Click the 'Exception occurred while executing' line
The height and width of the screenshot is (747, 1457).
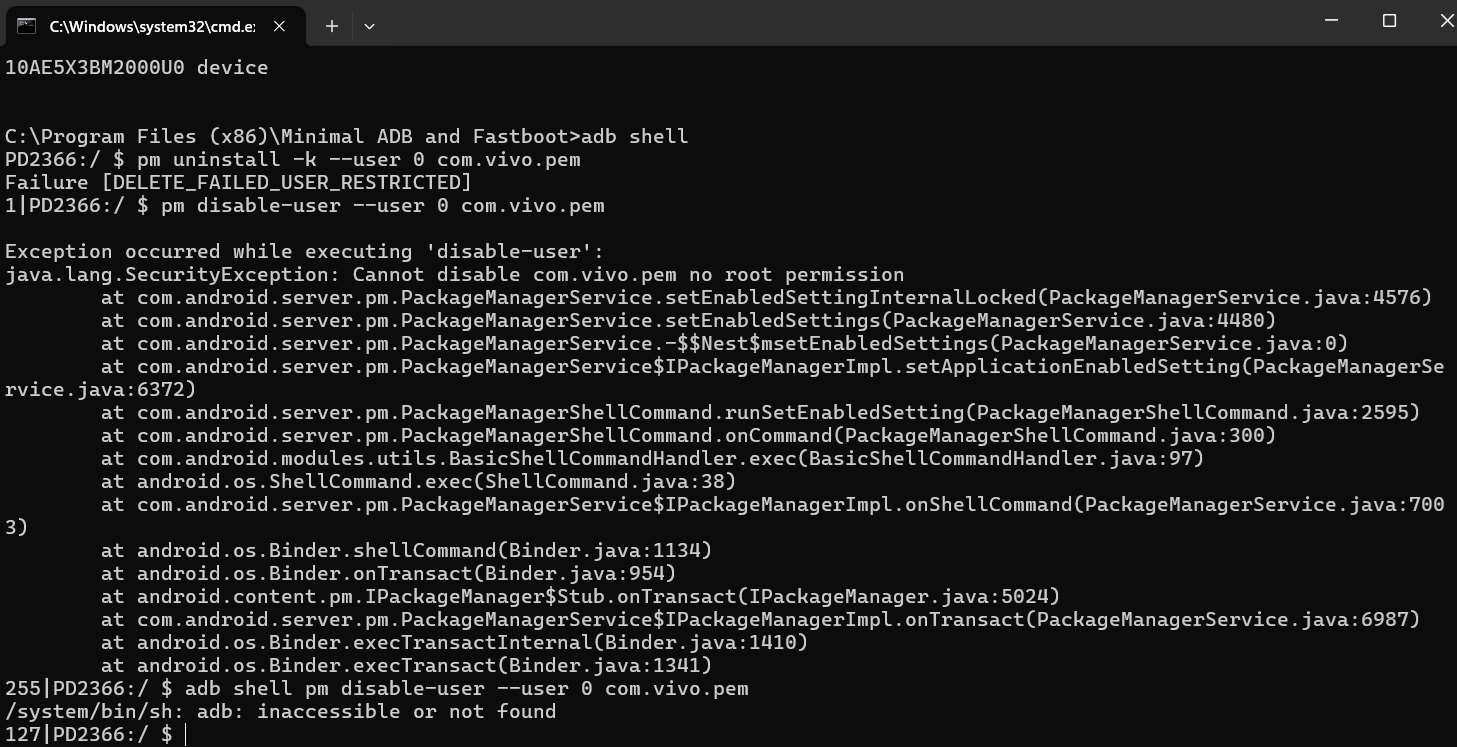(304, 252)
